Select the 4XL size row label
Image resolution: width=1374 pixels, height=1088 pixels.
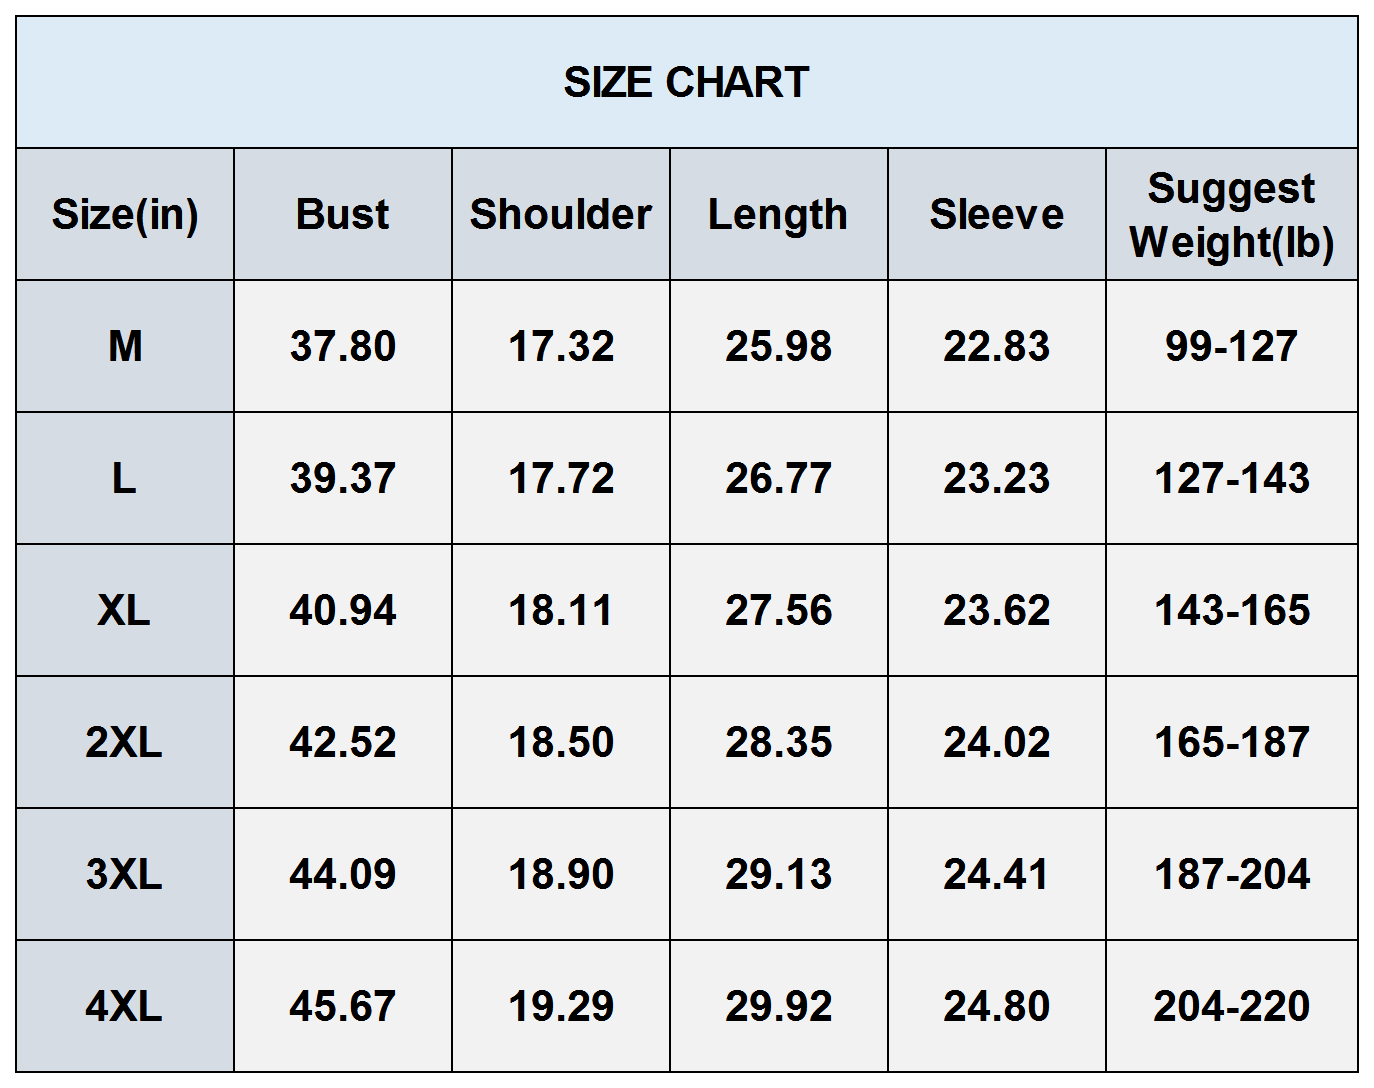(x=125, y=1006)
